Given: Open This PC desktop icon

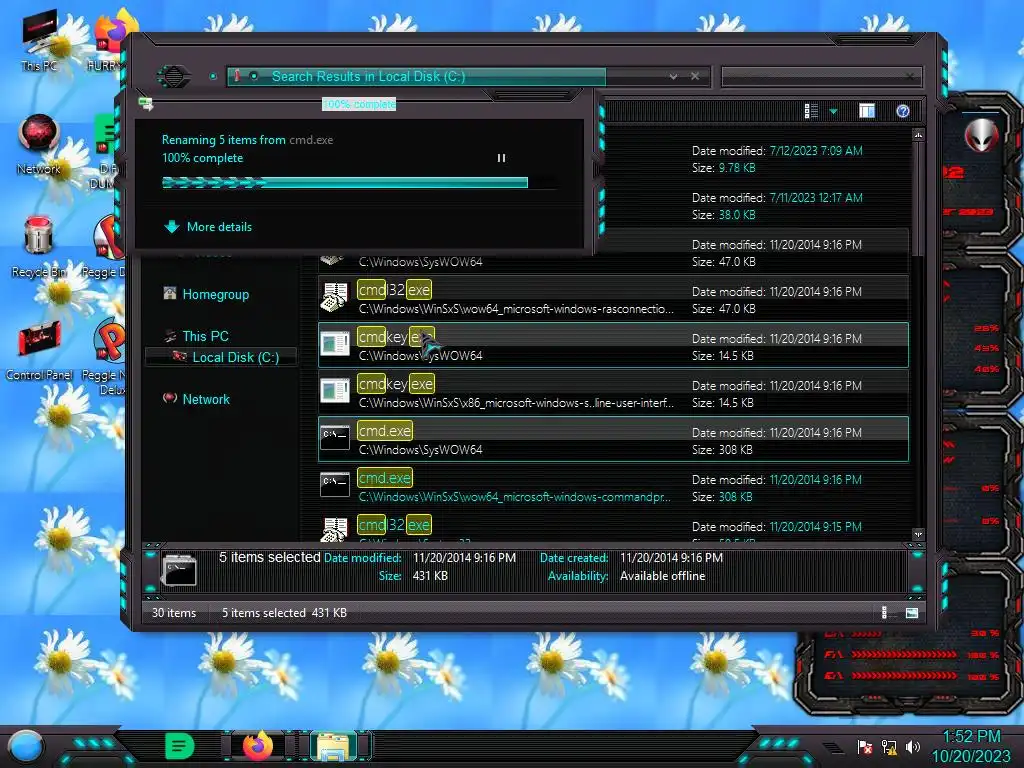Looking at the screenshot, I should click(39, 40).
